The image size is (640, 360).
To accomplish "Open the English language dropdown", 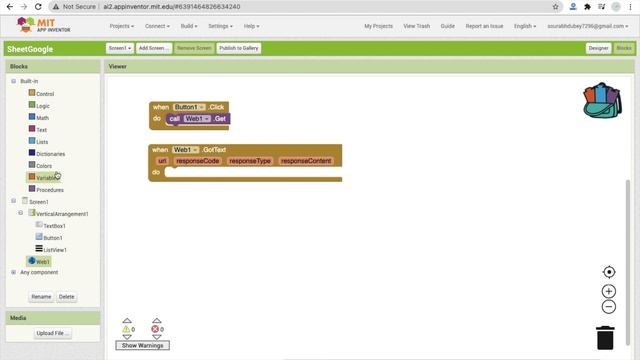I will tap(525, 26).
